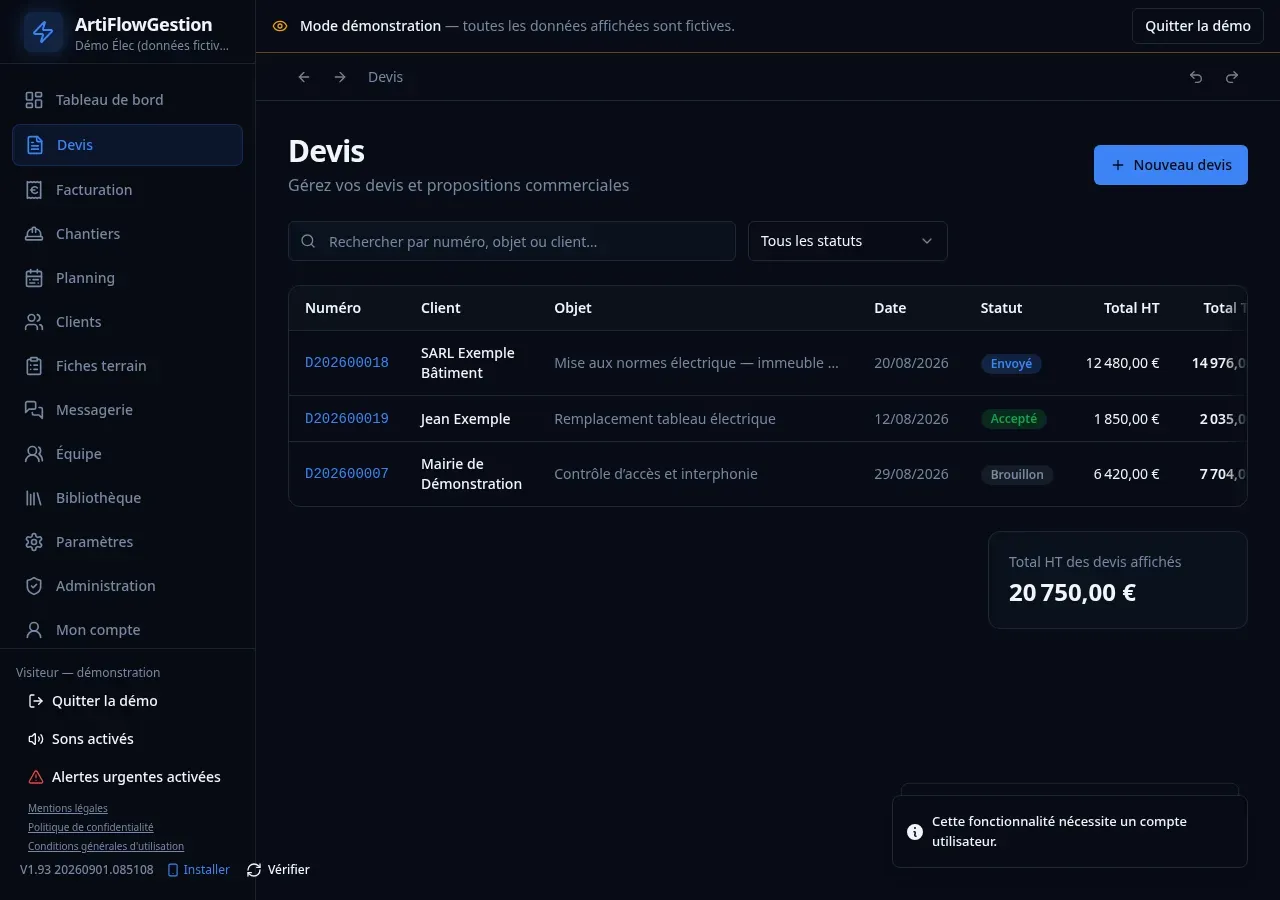Click the Mon compte person icon
Viewport: 1280px width, 900px height.
pos(34,630)
